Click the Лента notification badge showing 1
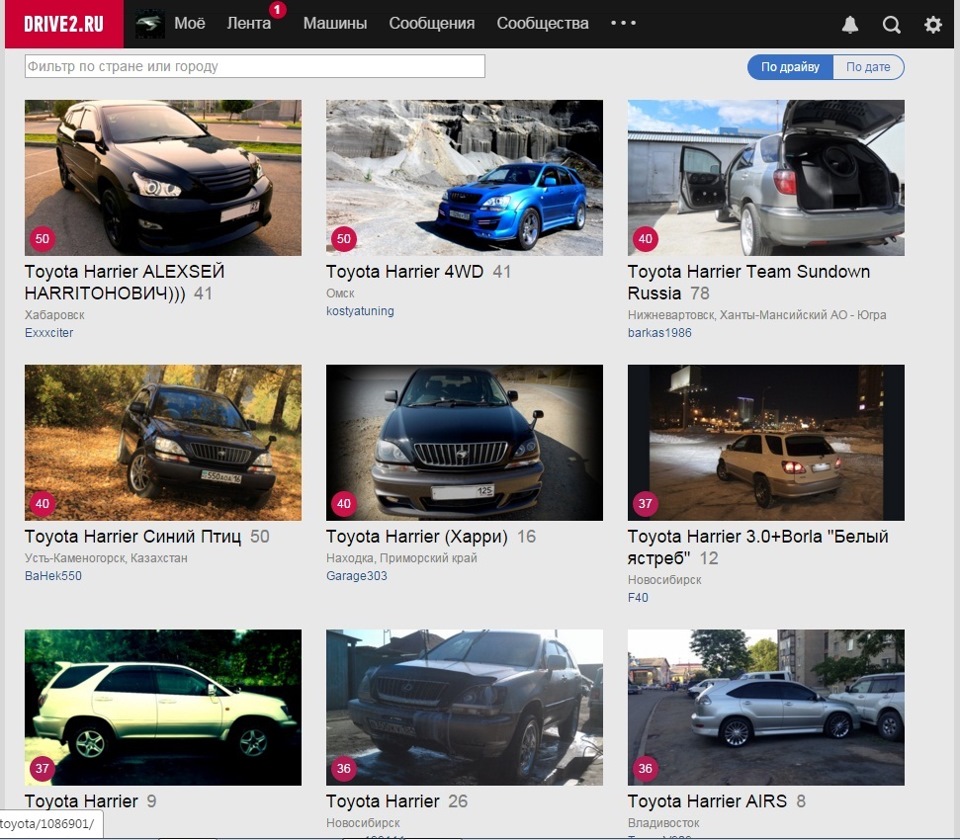 [277, 10]
